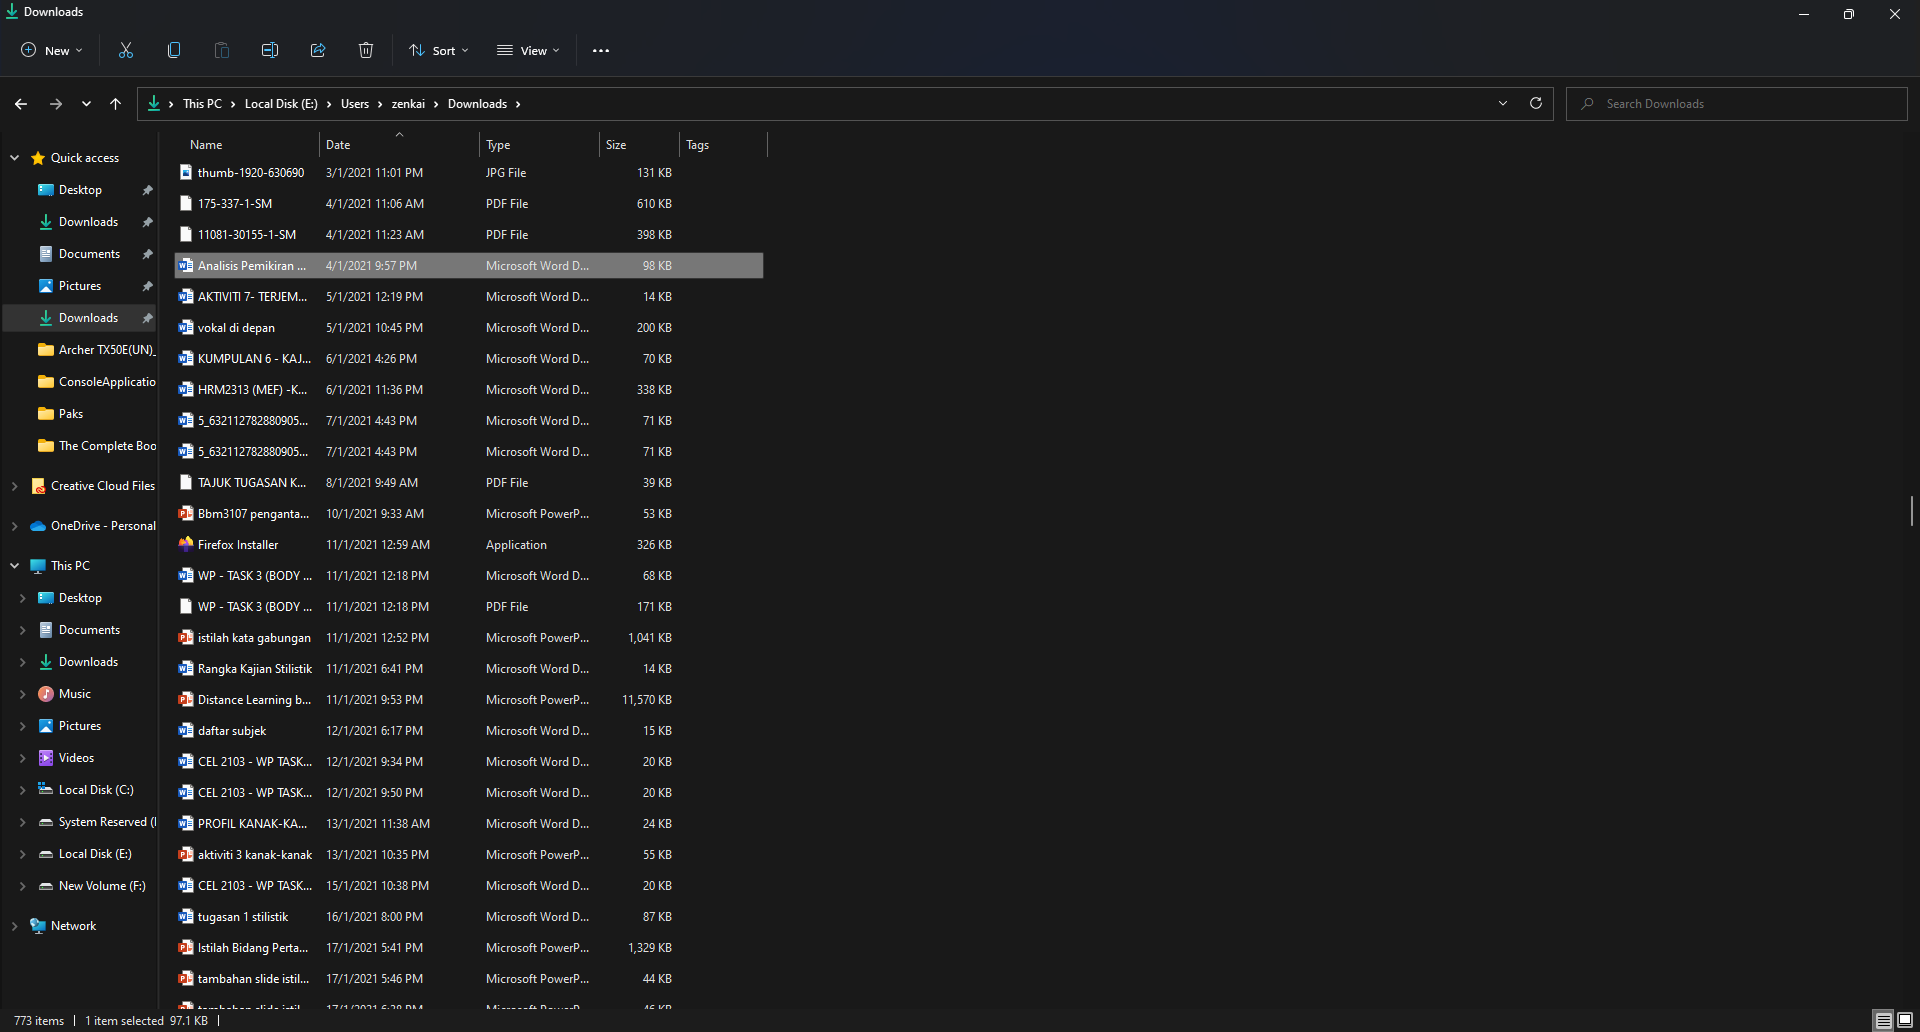Expand the Network tree node

[x=14, y=926]
